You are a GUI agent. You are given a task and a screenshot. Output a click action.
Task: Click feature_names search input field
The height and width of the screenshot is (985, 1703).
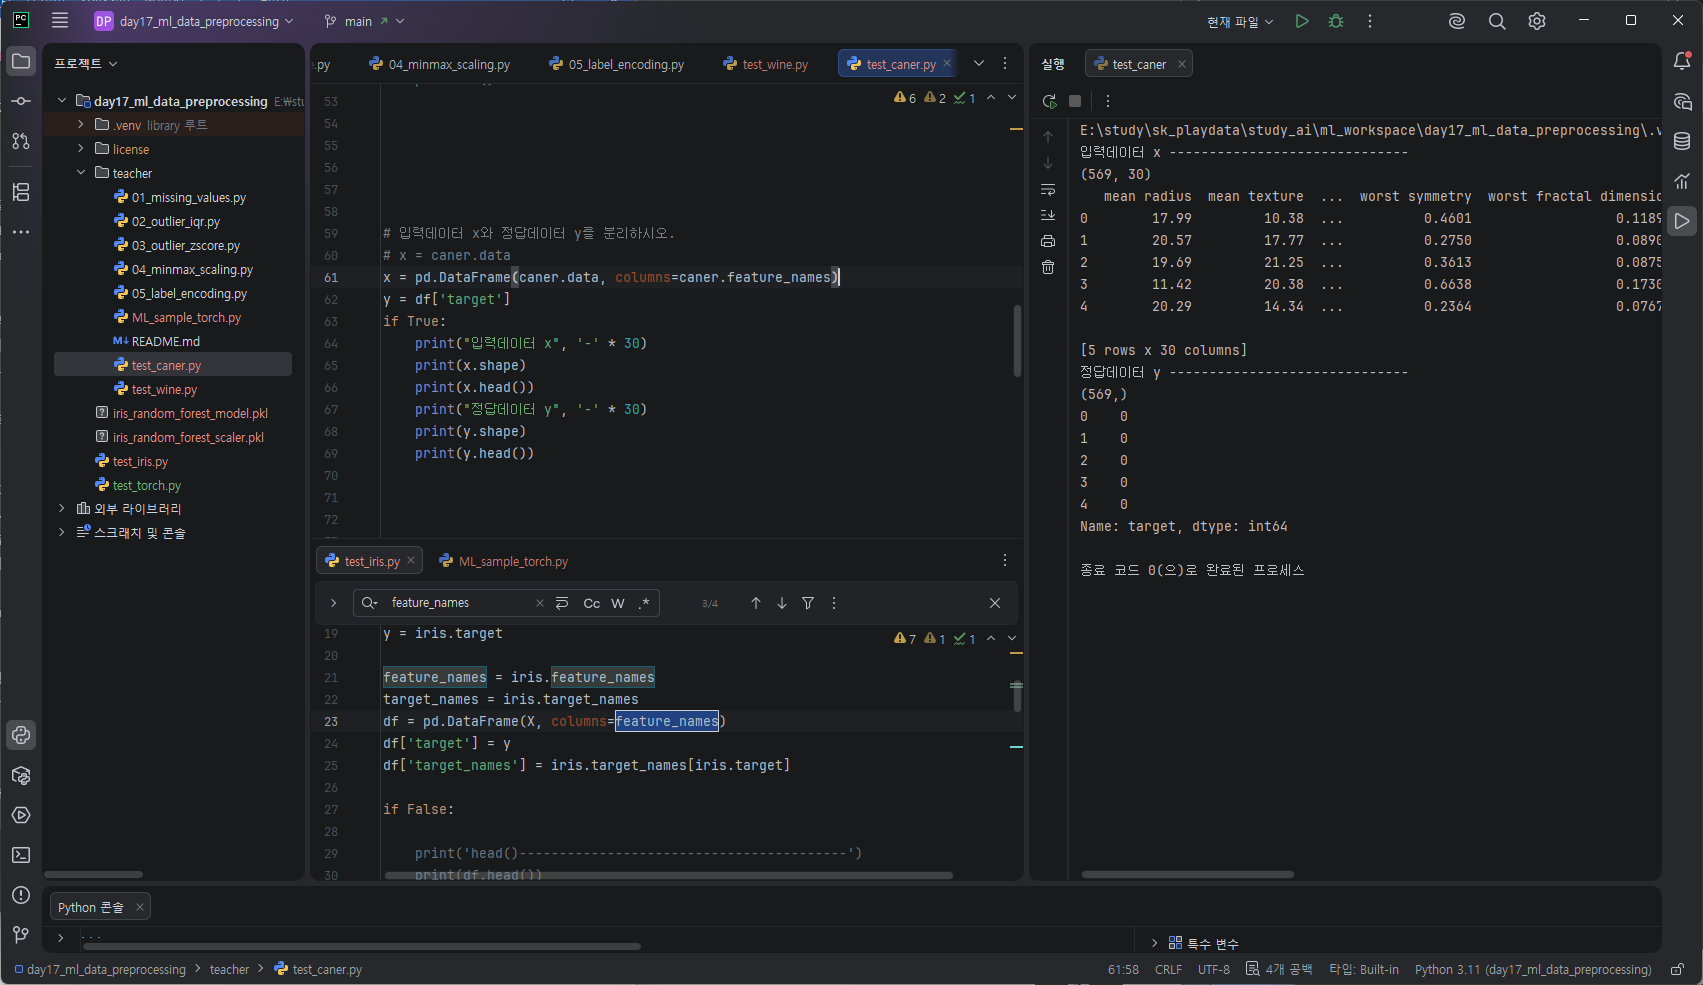point(460,603)
